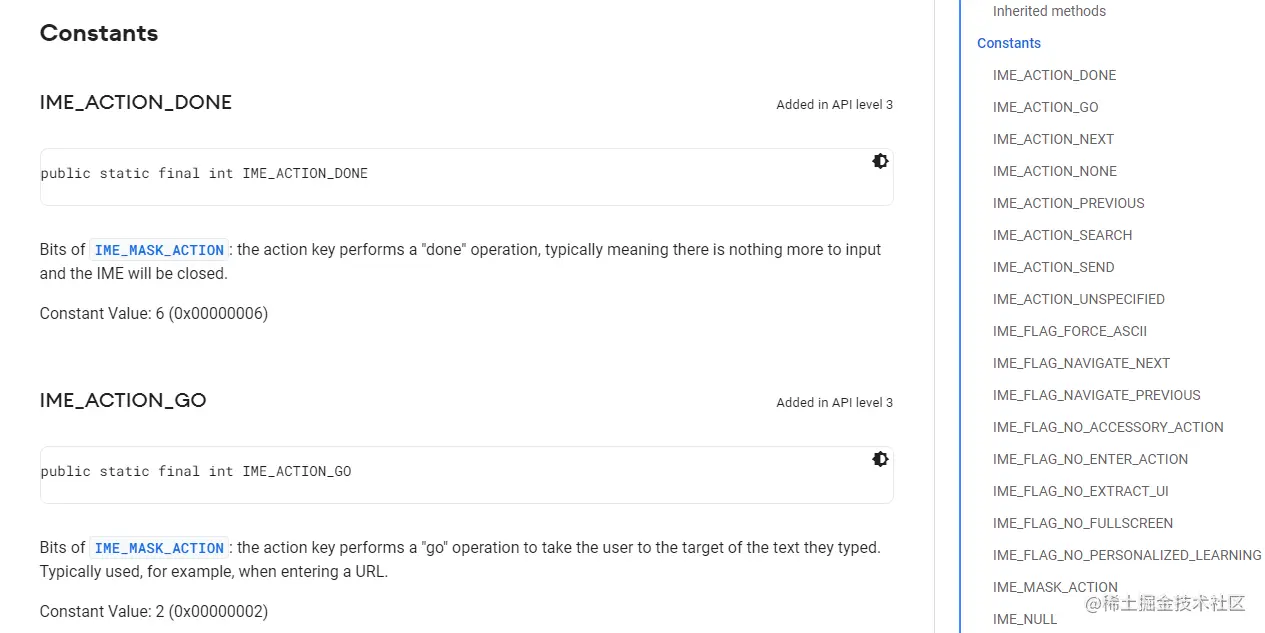Go to IME_ACTION_SEND constant

pos(1053,267)
